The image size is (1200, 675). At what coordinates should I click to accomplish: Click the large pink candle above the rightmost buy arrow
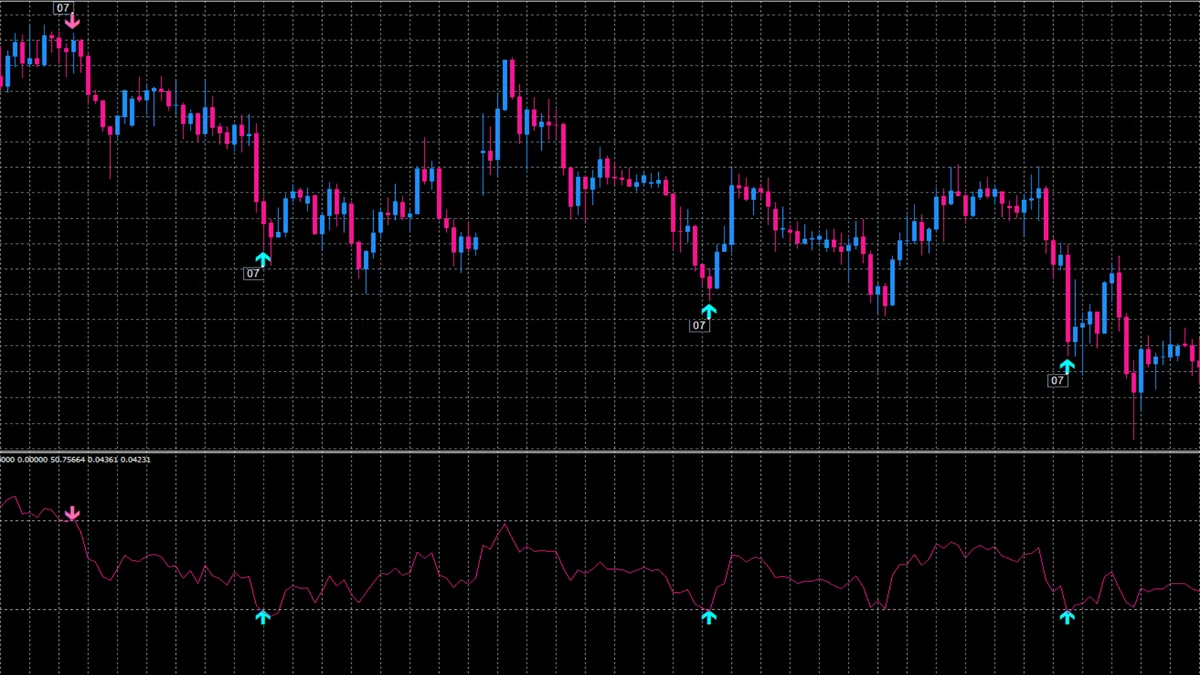tap(1068, 298)
